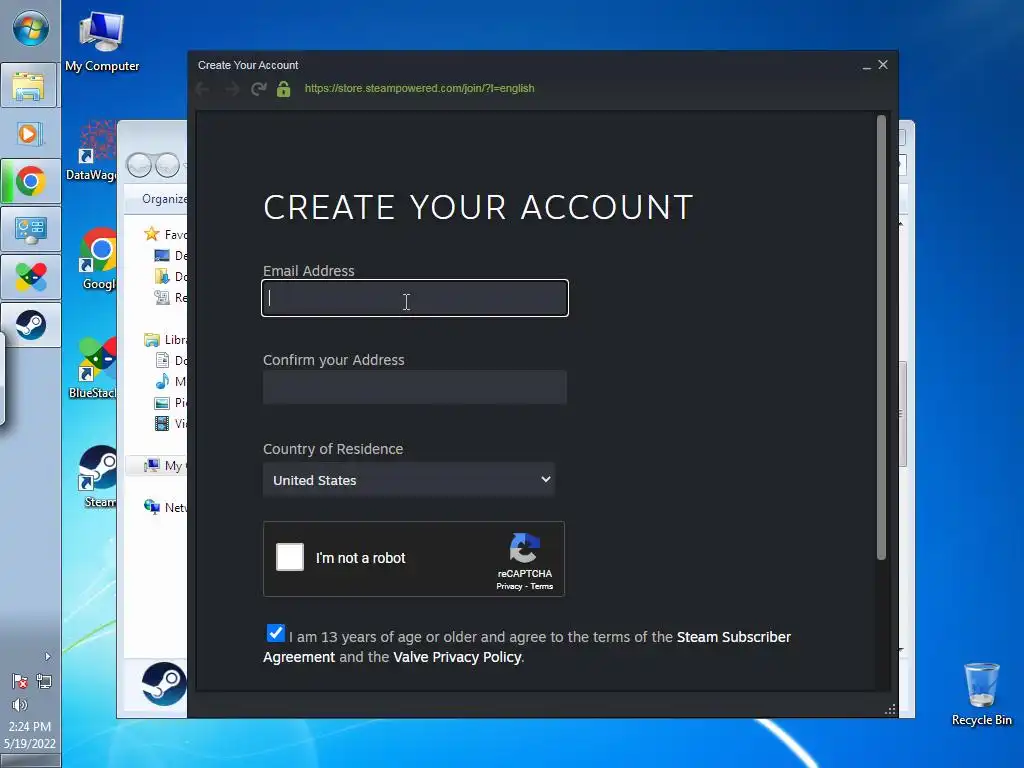Open the My Computer desktop icon
The image size is (1024, 768).
102,42
